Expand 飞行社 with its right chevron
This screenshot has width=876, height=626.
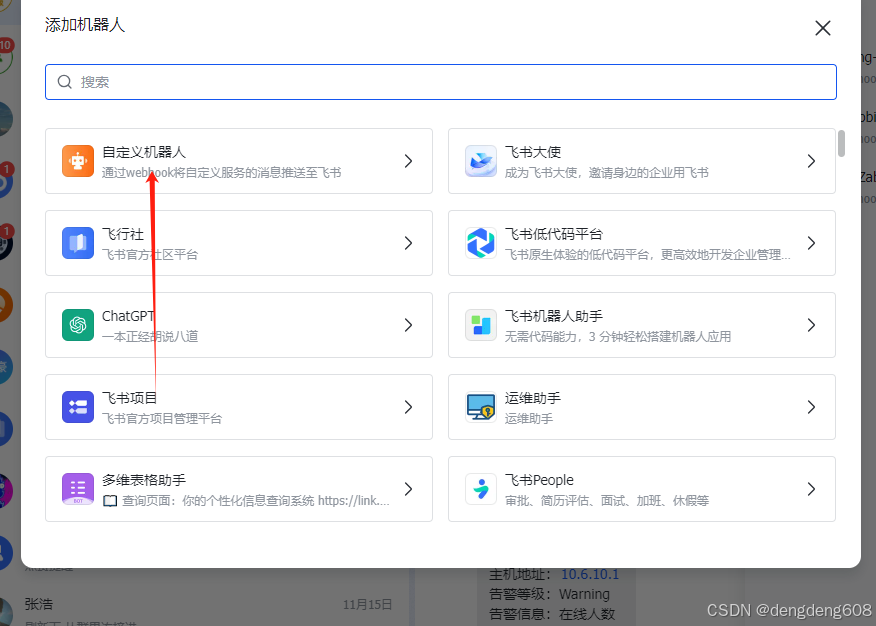(408, 243)
